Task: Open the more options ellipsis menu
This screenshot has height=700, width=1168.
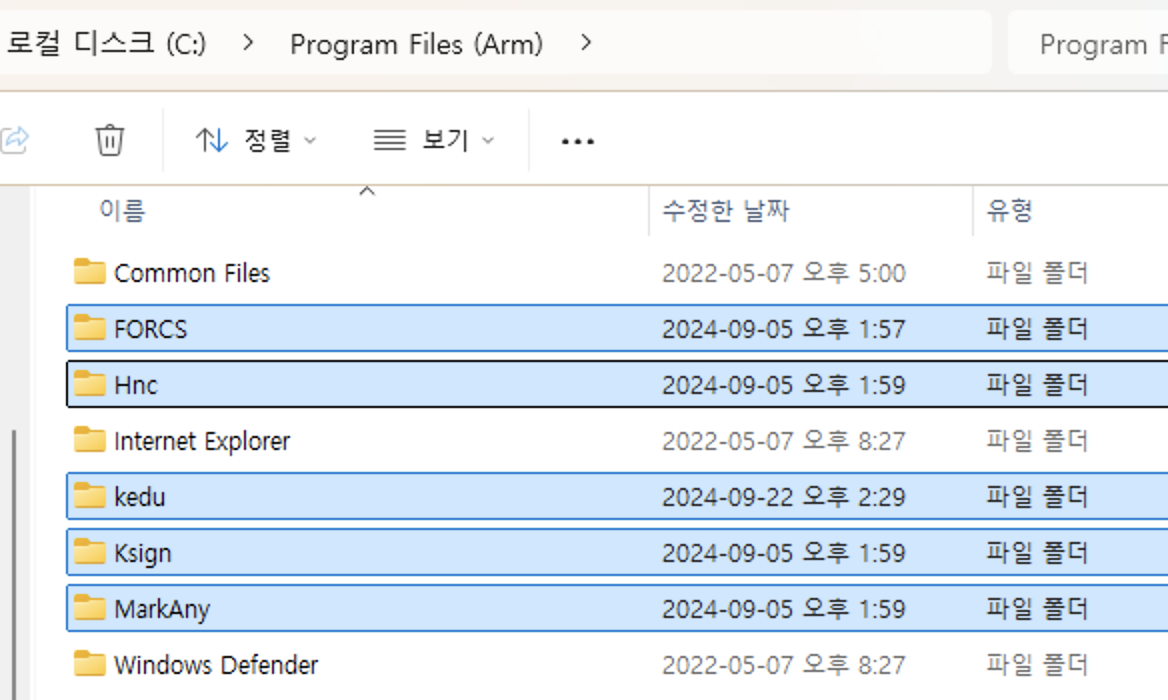Action: coord(577,141)
